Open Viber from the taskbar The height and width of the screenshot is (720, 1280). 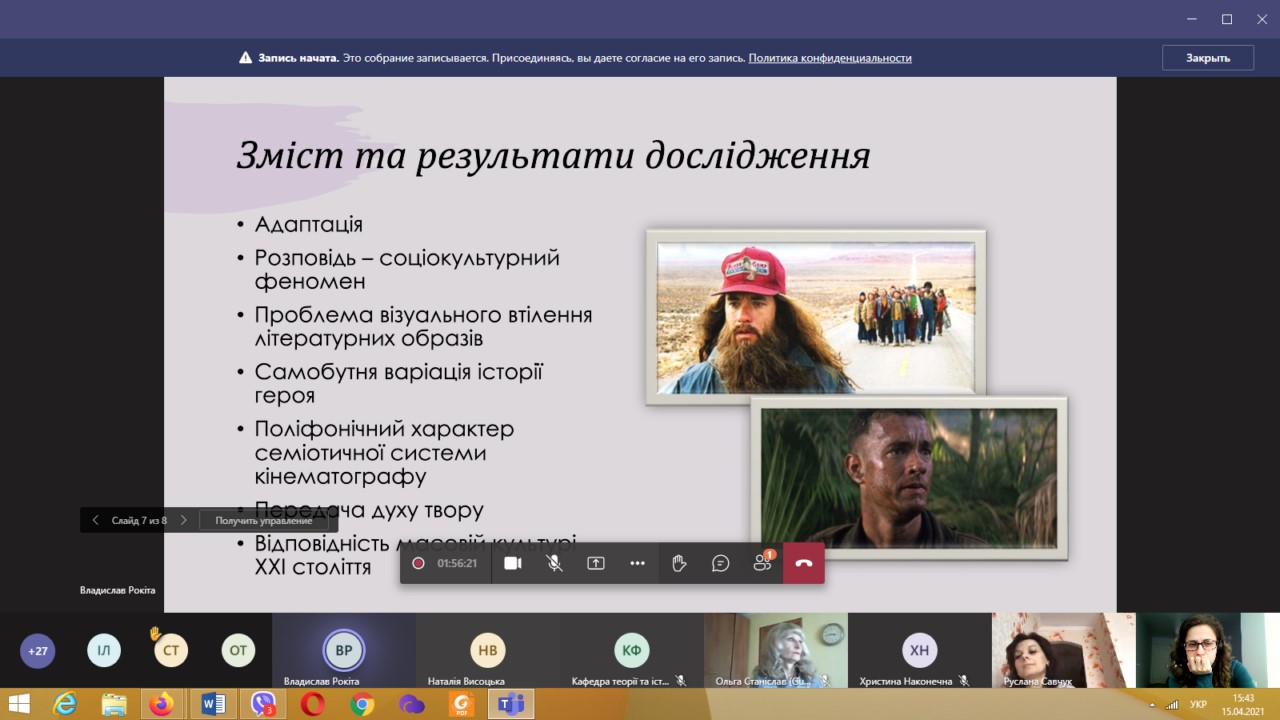[x=264, y=704]
